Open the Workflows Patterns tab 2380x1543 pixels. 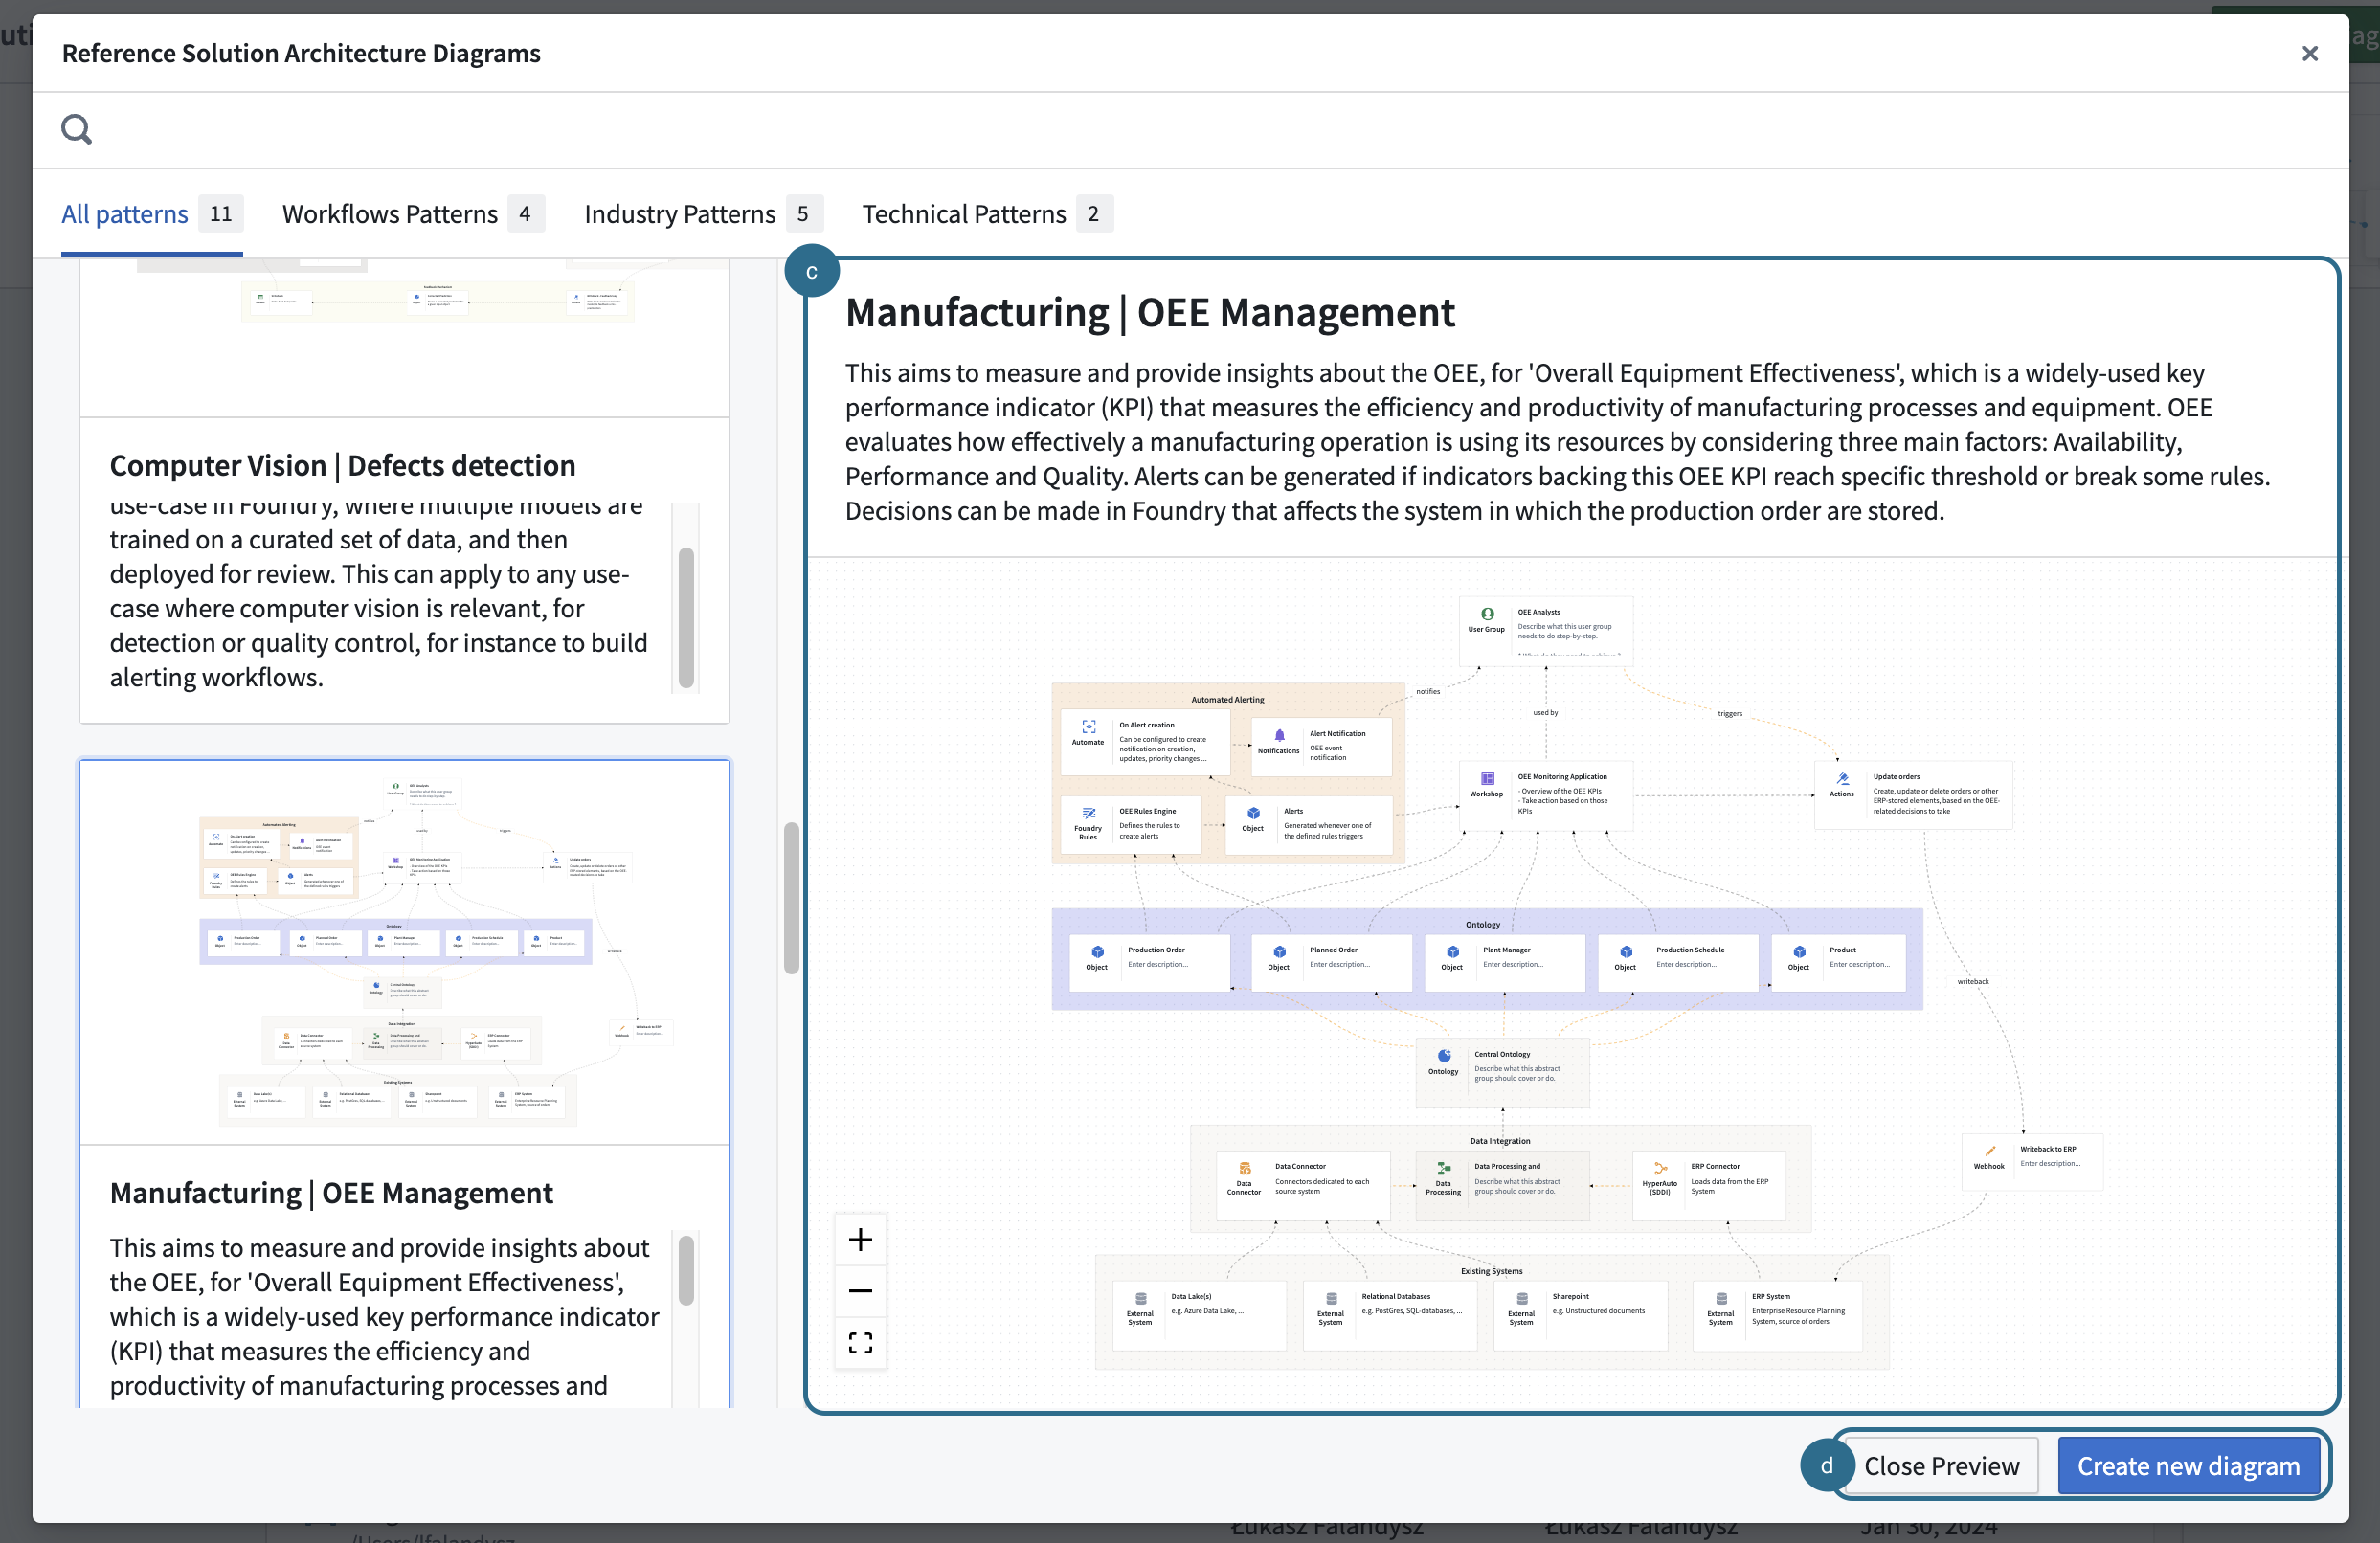point(412,214)
